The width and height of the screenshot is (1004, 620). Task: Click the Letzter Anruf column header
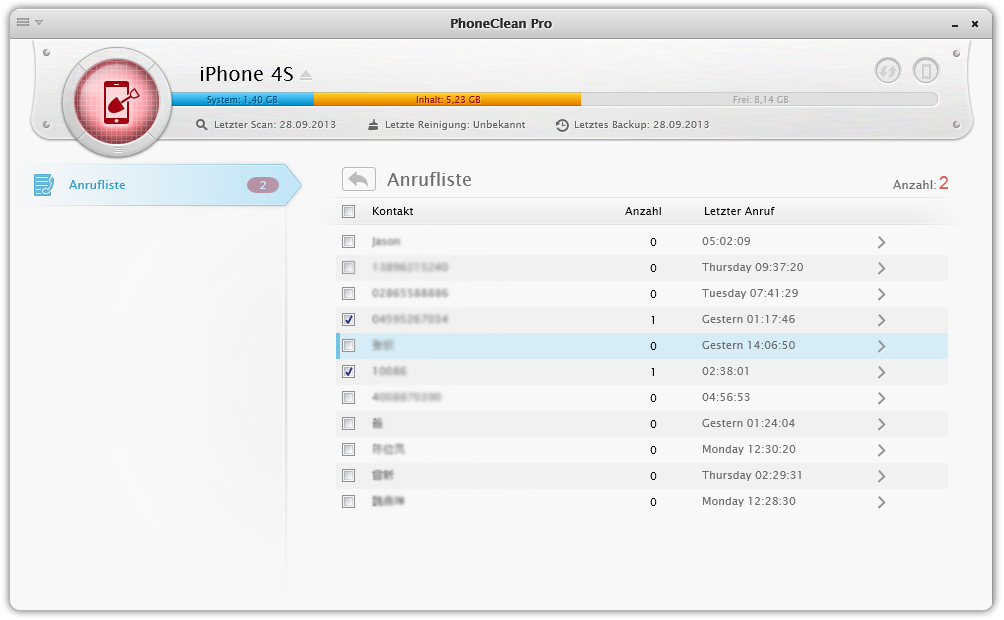[739, 211]
